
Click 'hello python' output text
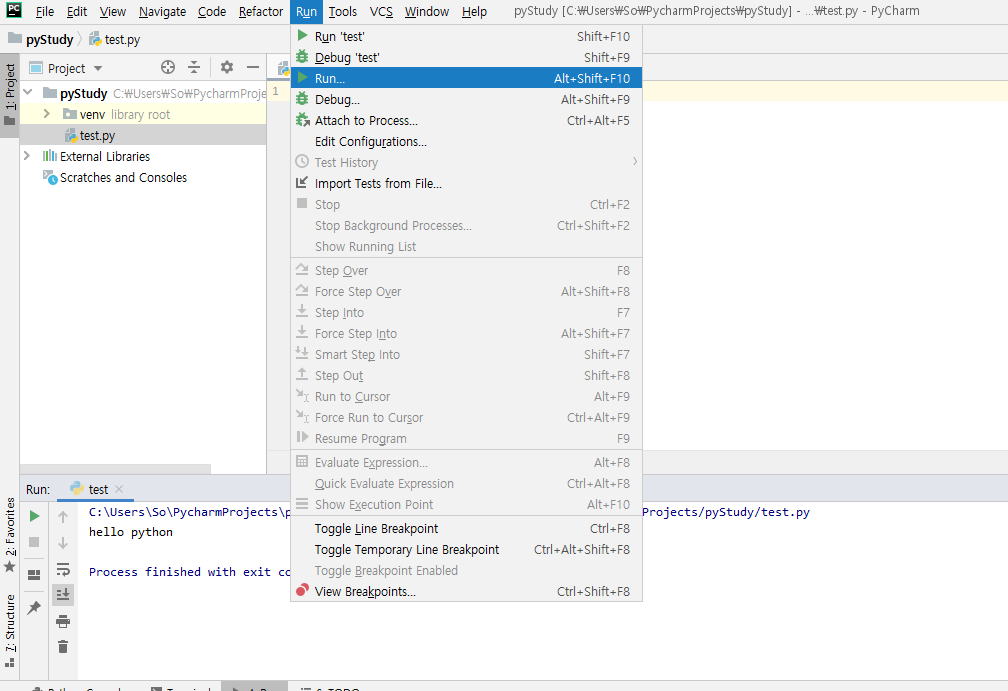(x=130, y=532)
